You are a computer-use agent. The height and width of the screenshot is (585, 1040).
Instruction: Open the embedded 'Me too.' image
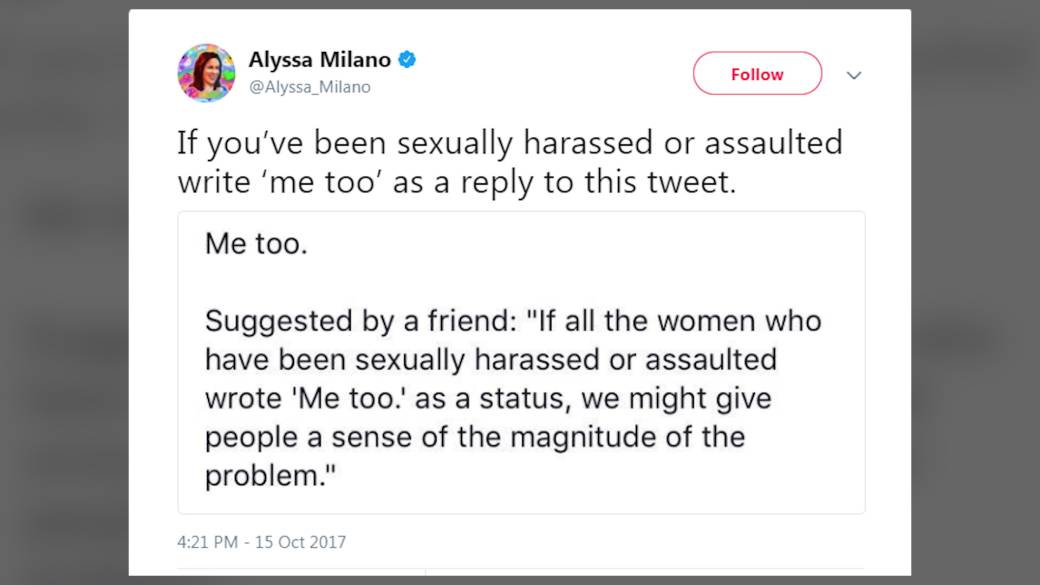point(521,362)
